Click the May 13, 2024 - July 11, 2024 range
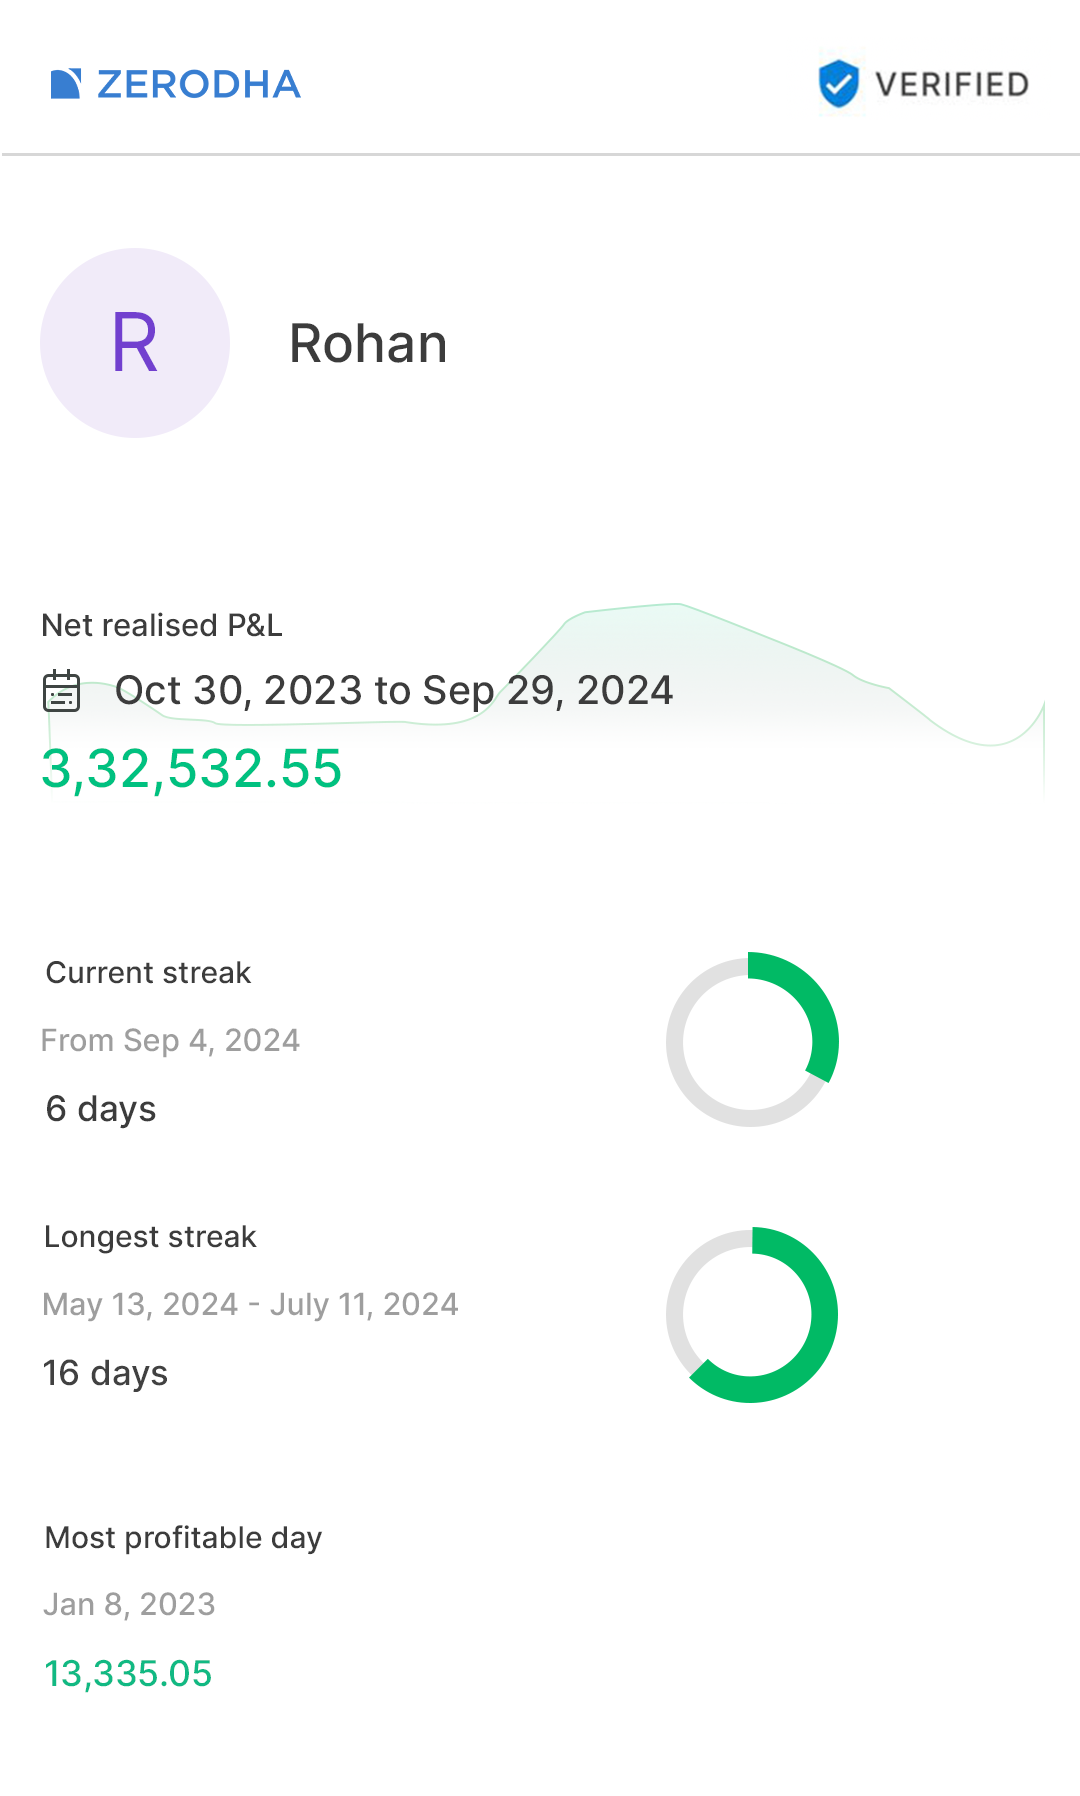This screenshot has height=1796, width=1080. pyautogui.click(x=250, y=1305)
